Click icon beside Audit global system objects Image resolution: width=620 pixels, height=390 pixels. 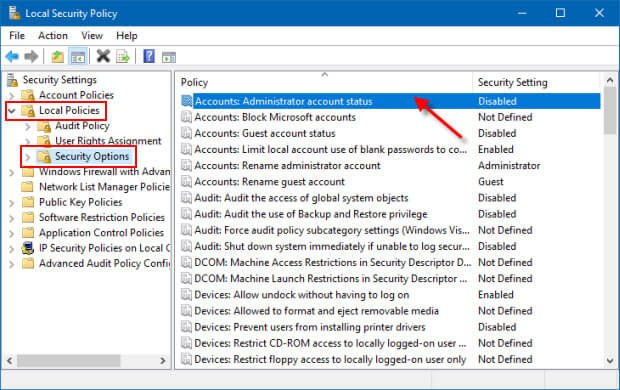point(186,198)
